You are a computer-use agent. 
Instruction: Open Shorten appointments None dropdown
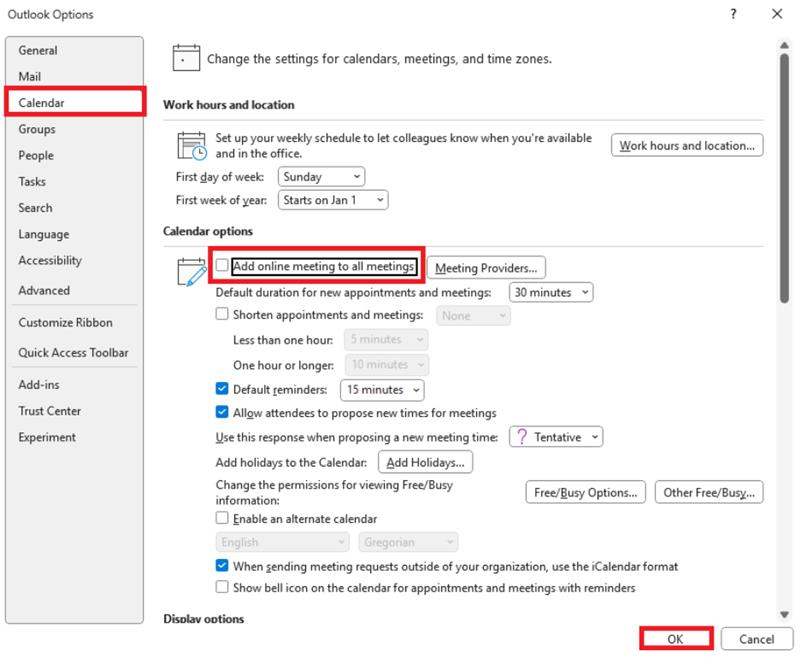point(473,316)
